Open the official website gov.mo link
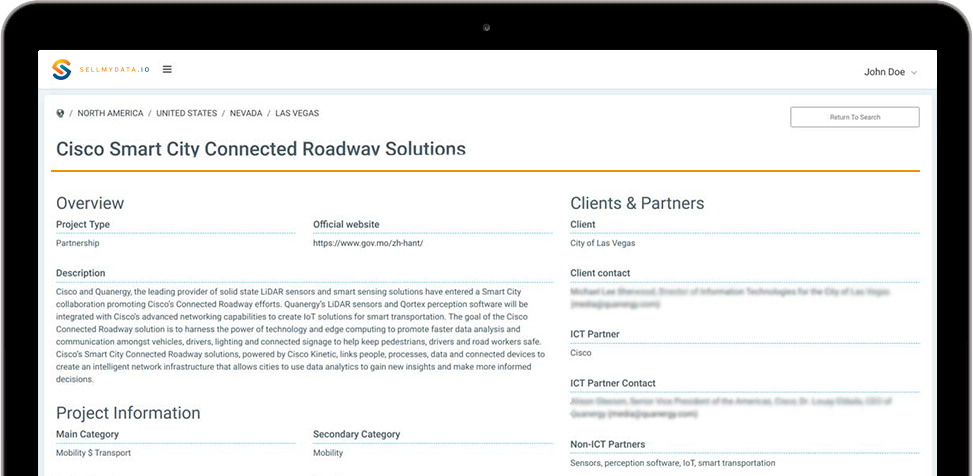 tap(368, 243)
